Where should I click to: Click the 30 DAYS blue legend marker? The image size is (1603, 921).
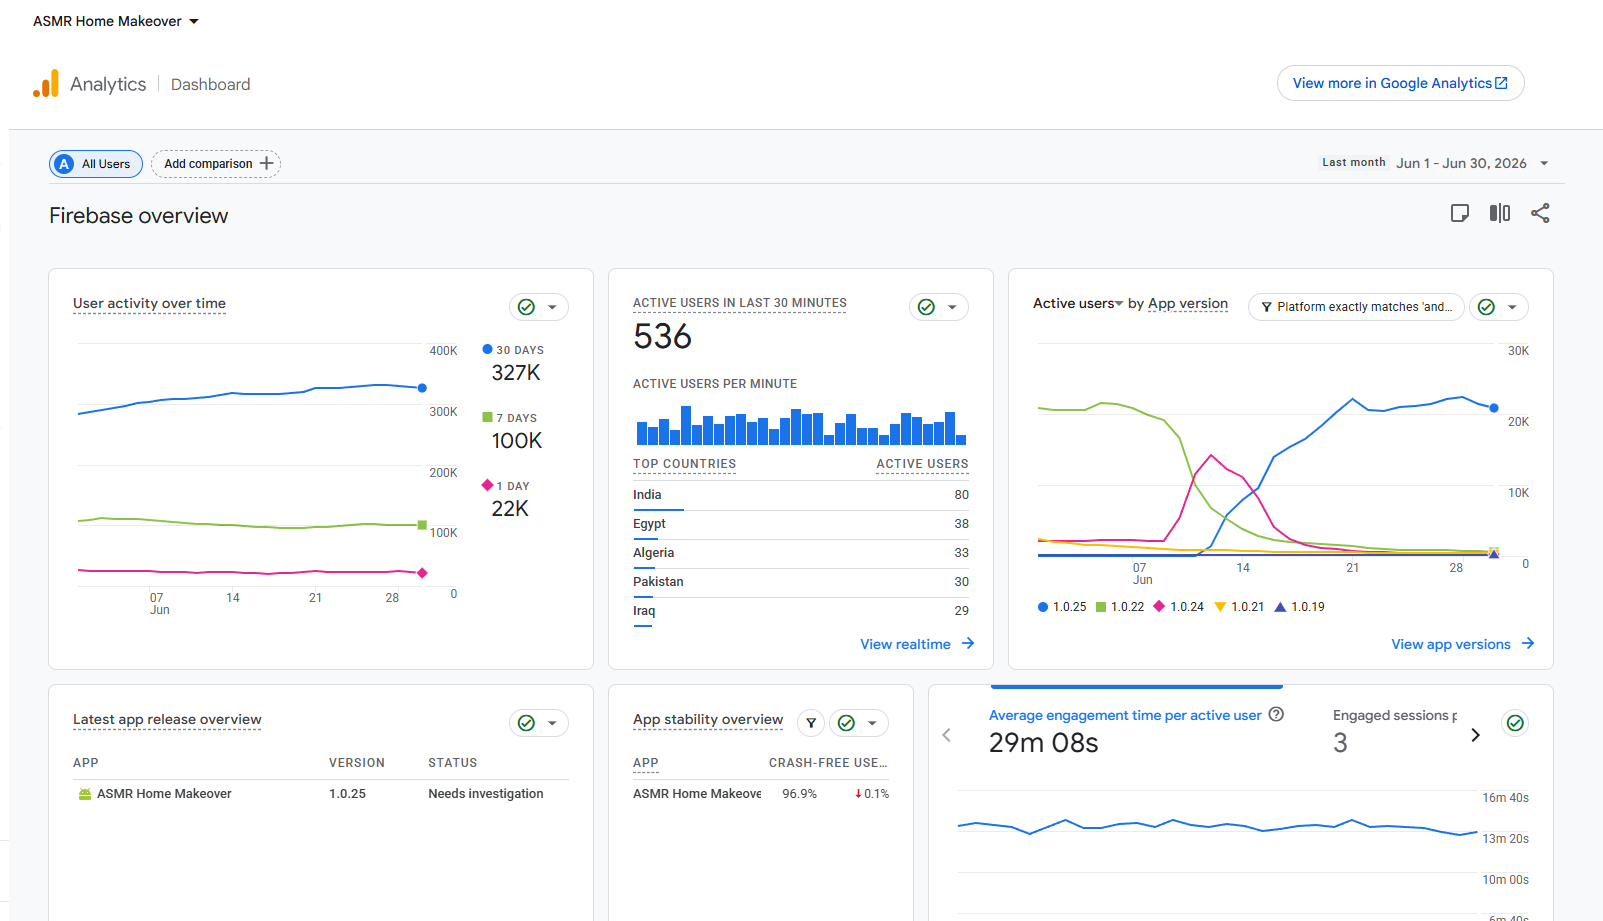click(487, 349)
